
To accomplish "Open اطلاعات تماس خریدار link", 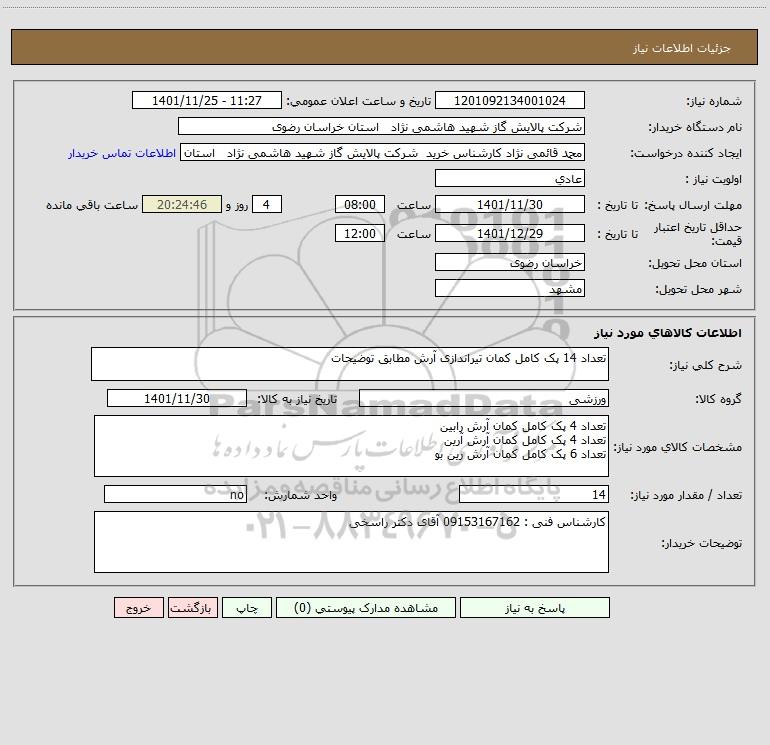I will pyautogui.click(x=122, y=153).
